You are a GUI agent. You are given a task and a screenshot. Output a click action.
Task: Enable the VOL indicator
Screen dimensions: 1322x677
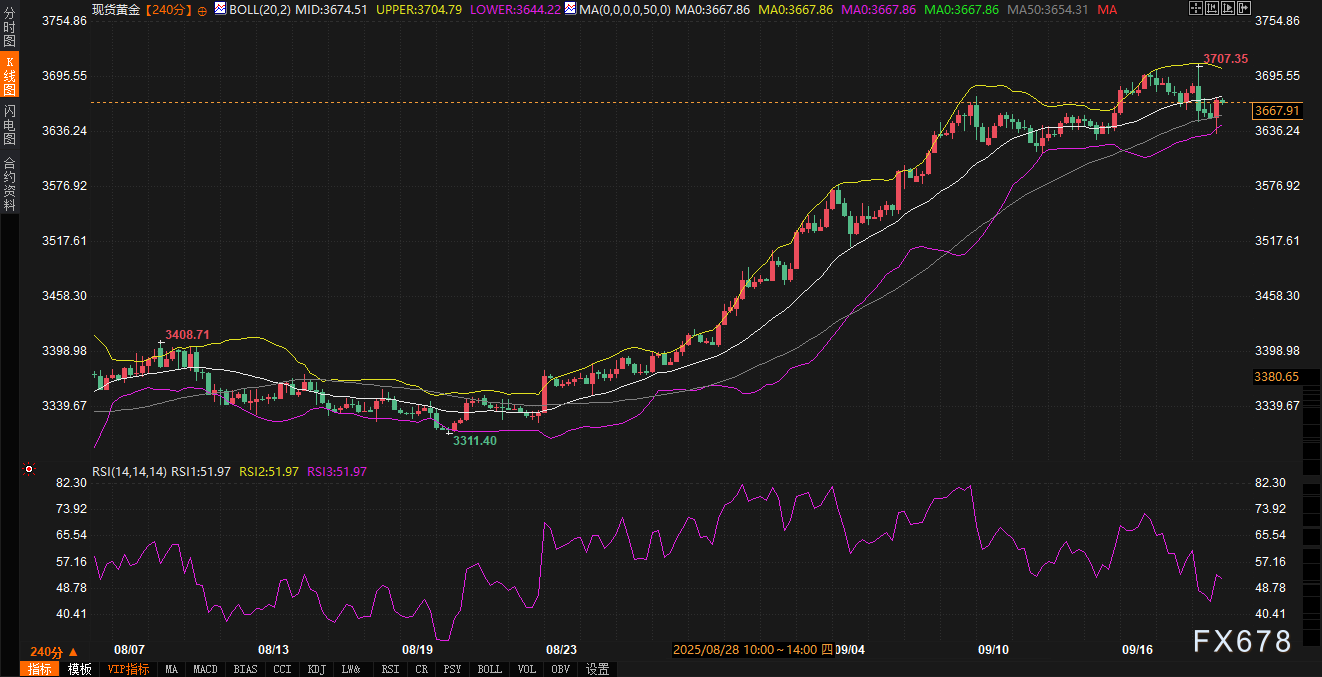(x=527, y=669)
